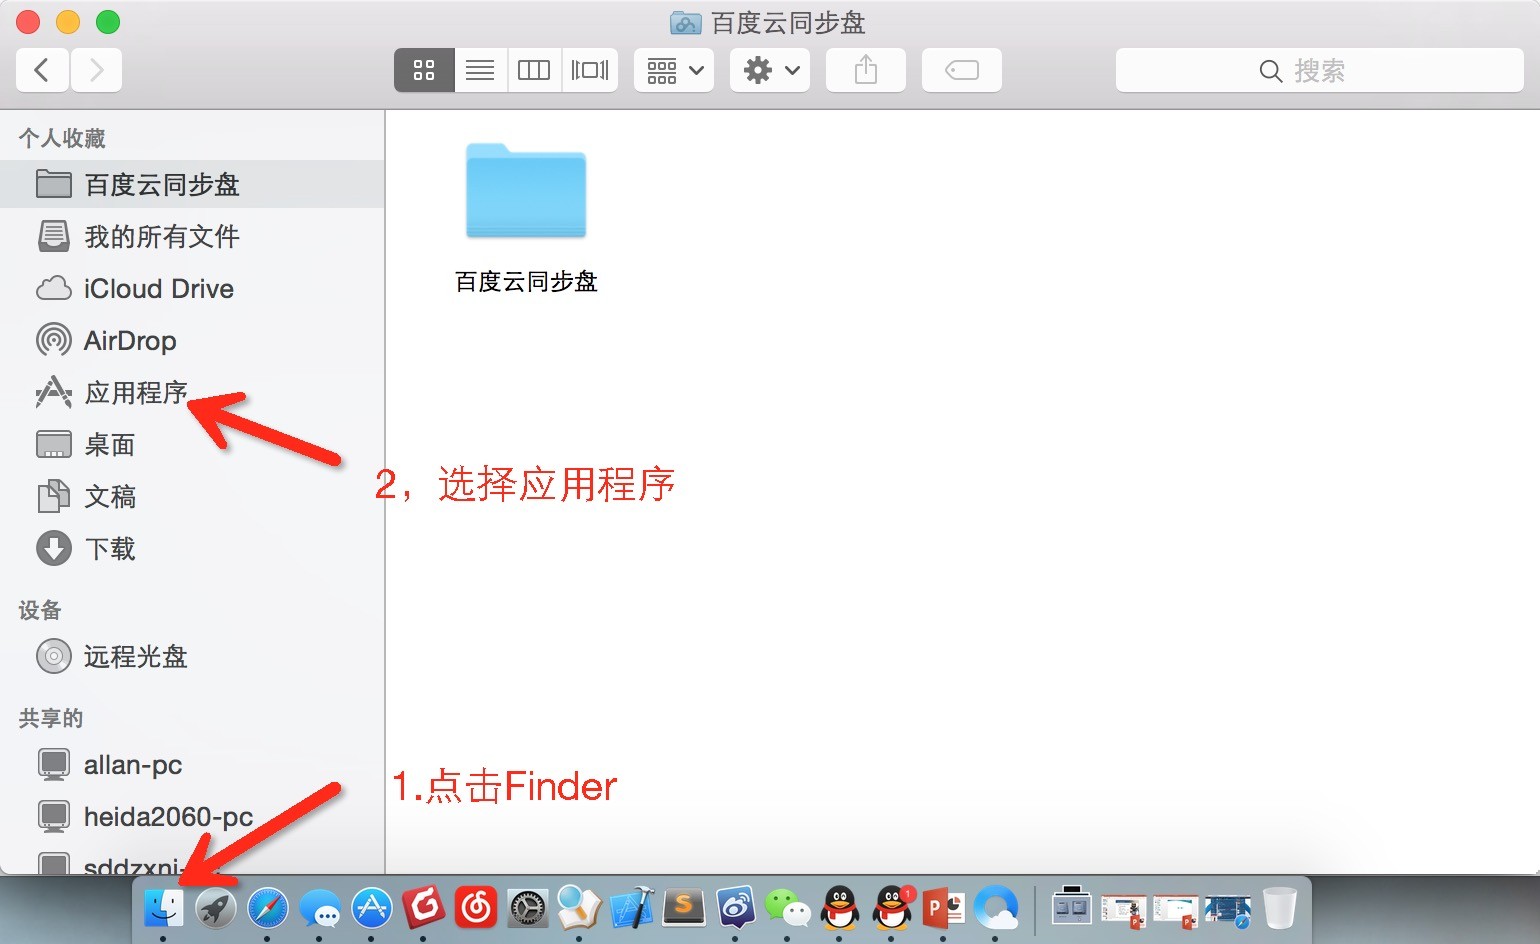
Task: Open PowerPoint from the Dock
Action: pyautogui.click(x=944, y=908)
